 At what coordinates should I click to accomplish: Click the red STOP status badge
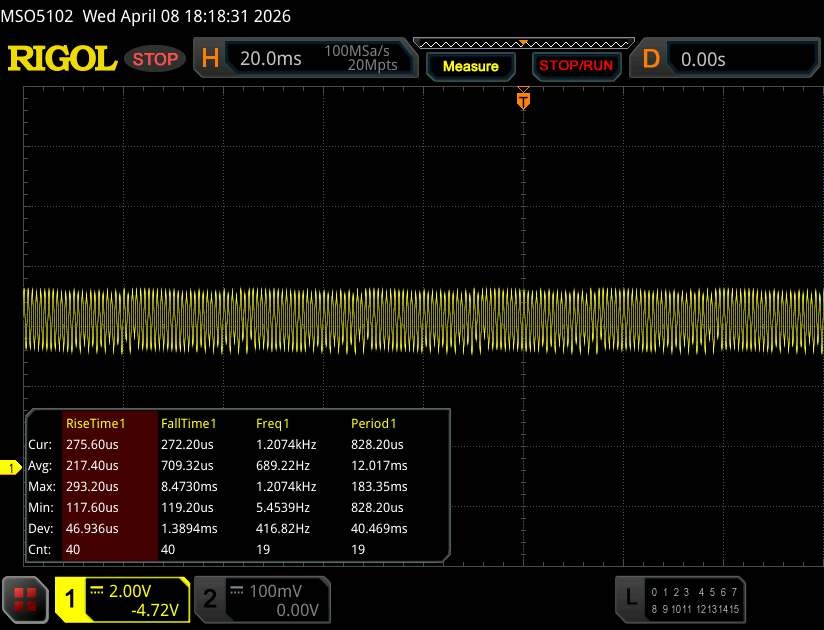tap(156, 59)
